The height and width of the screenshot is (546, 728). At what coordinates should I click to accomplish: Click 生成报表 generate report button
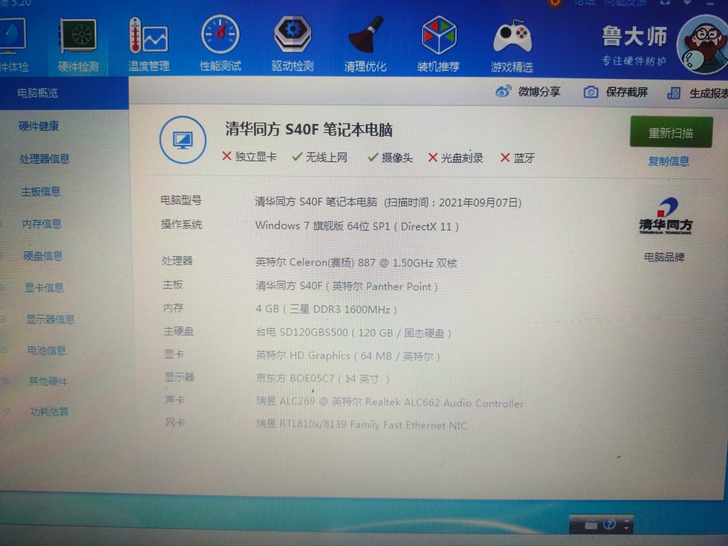pos(708,93)
